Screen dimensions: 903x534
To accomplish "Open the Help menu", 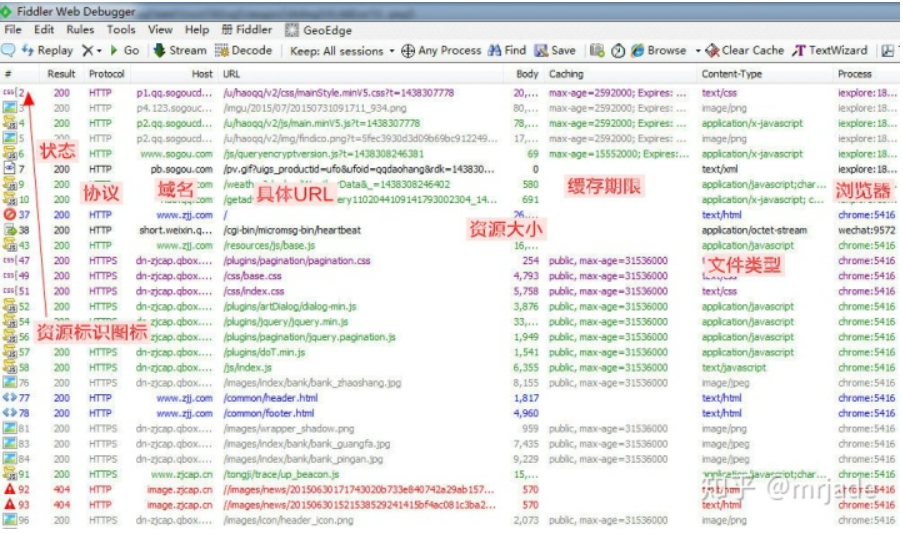I will coord(197,30).
